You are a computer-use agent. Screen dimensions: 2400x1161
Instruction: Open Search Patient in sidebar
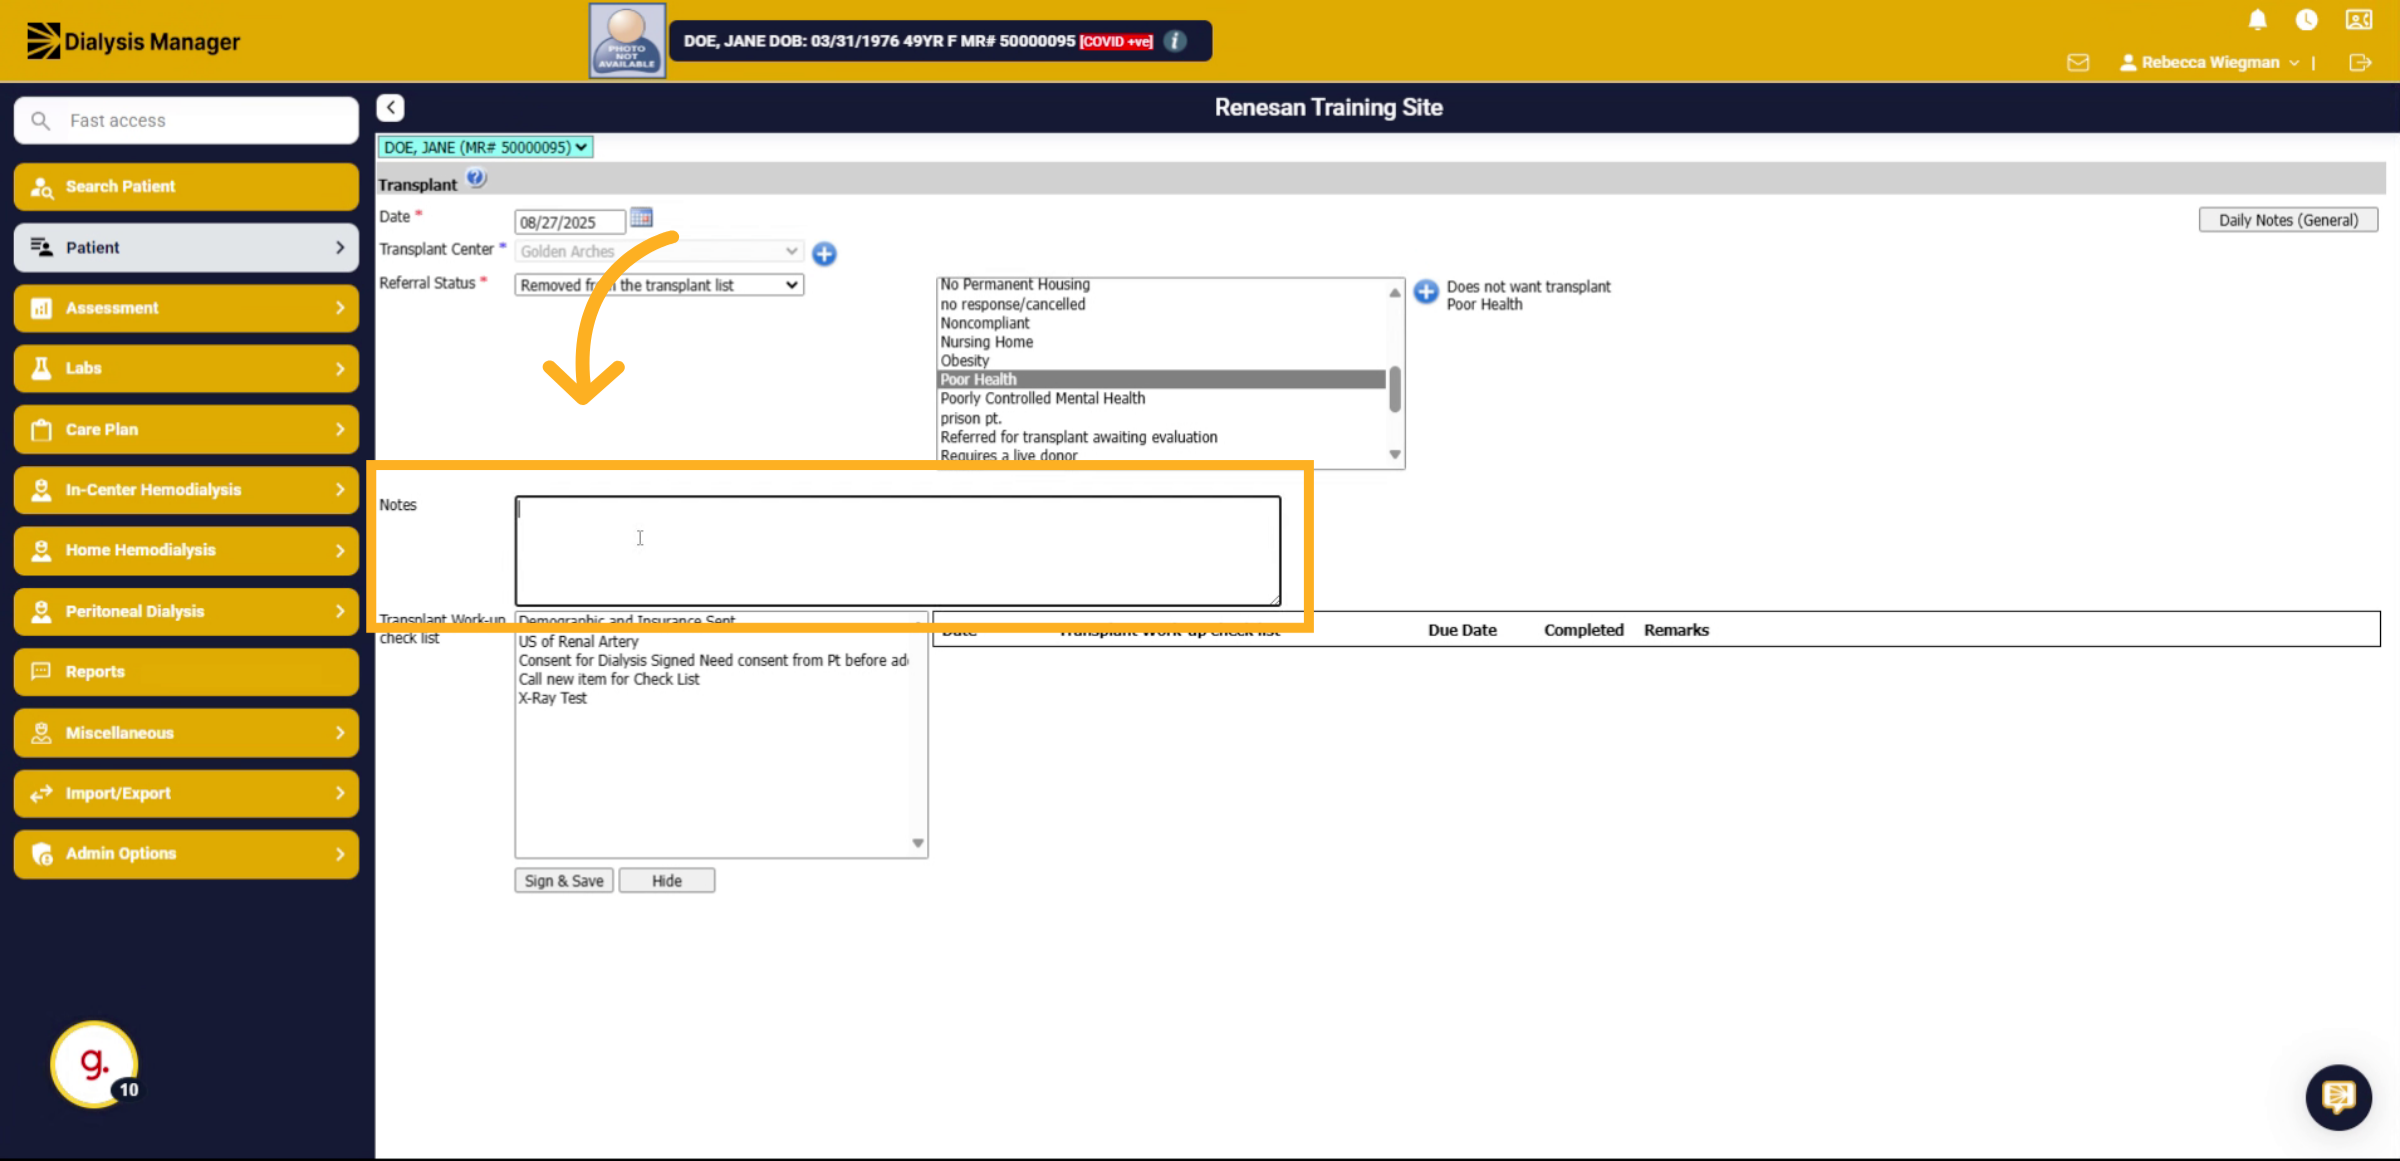pos(187,186)
